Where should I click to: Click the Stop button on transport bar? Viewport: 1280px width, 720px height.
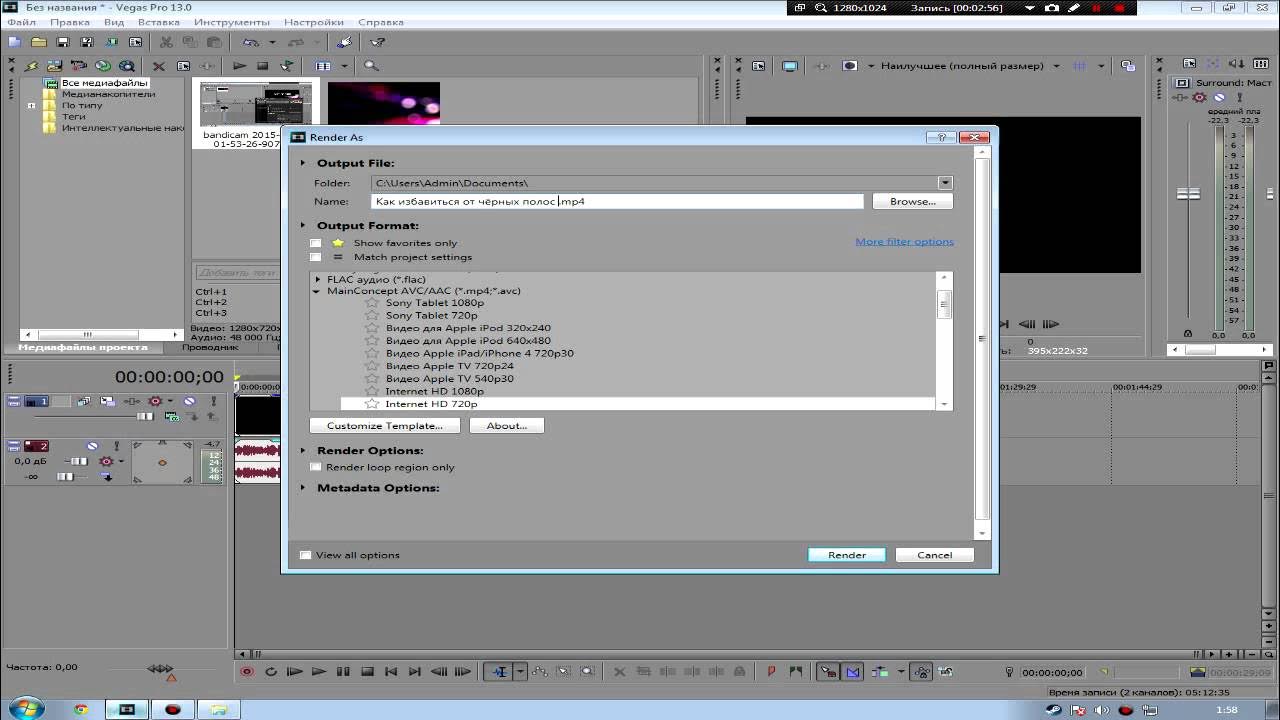pos(367,672)
